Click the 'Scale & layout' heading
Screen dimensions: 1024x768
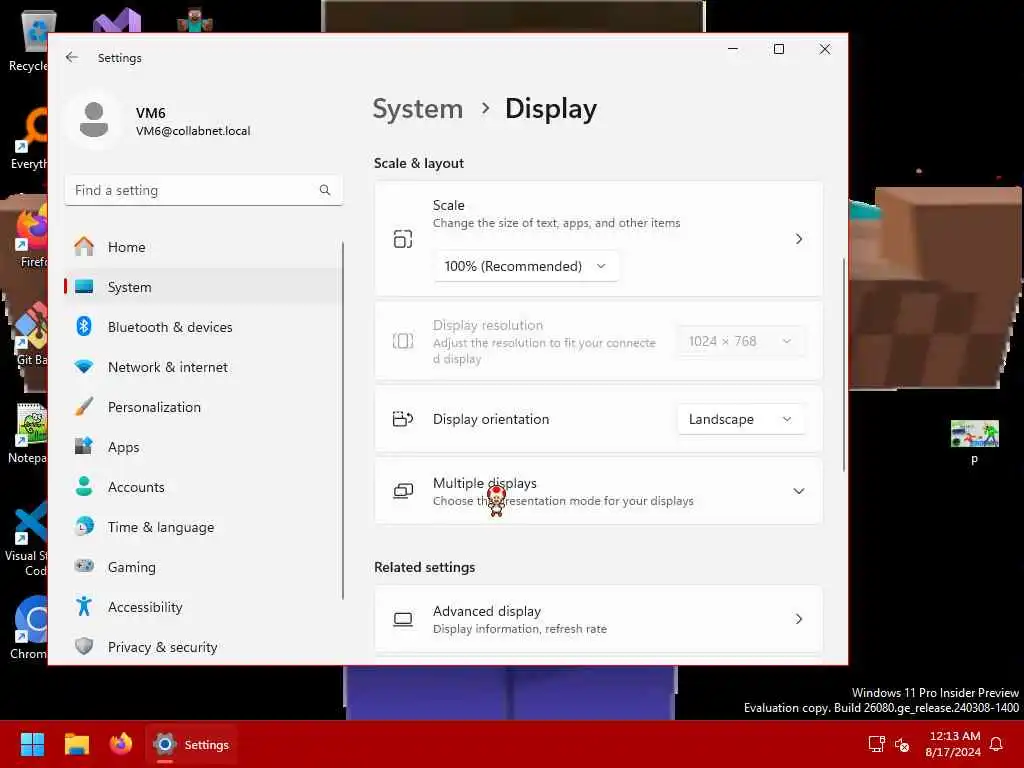[x=419, y=163]
